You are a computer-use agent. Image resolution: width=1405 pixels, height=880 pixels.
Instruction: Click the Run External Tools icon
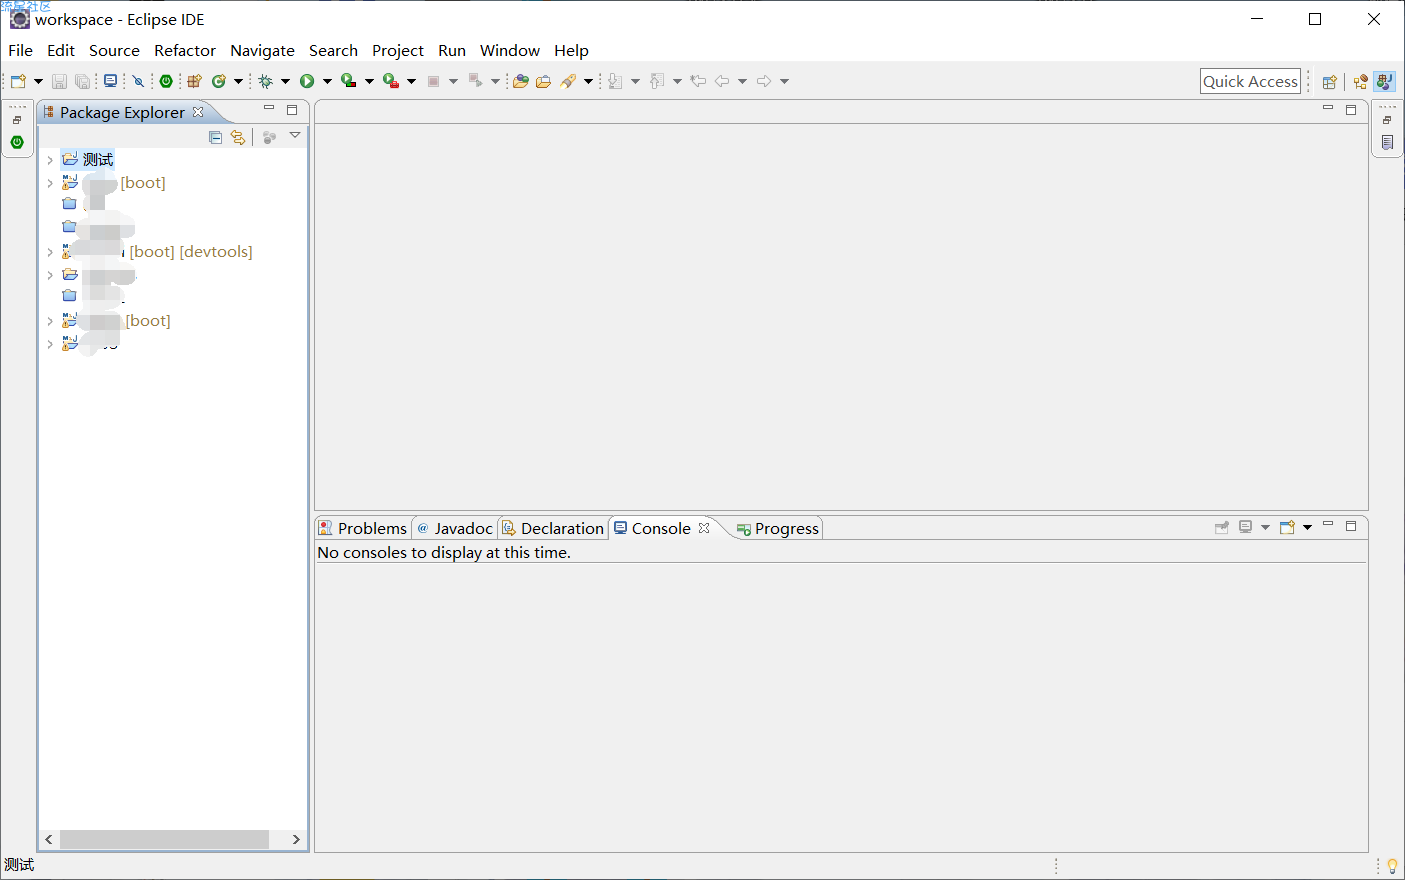[391, 81]
